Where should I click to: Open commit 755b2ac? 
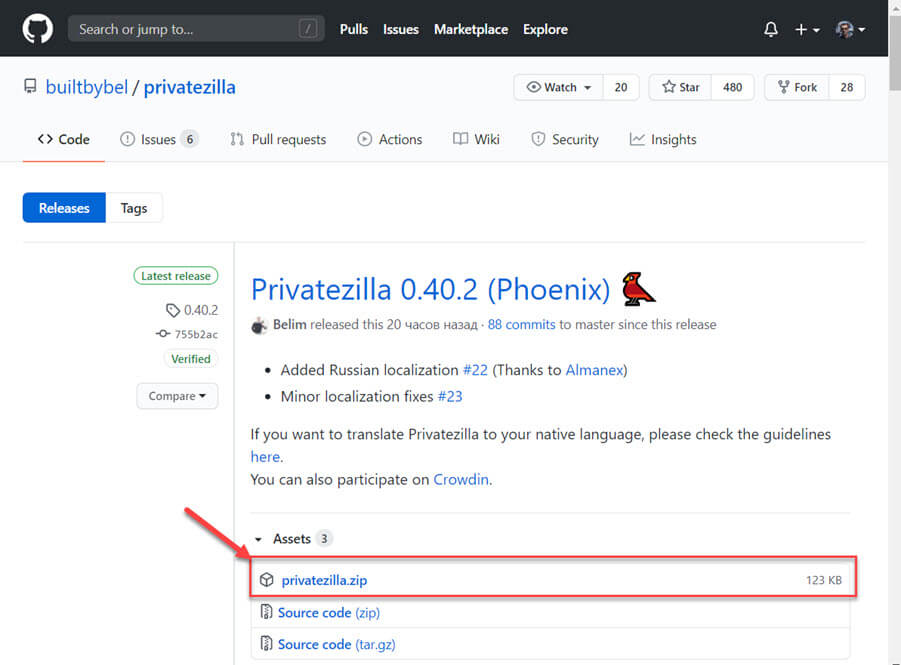(187, 334)
